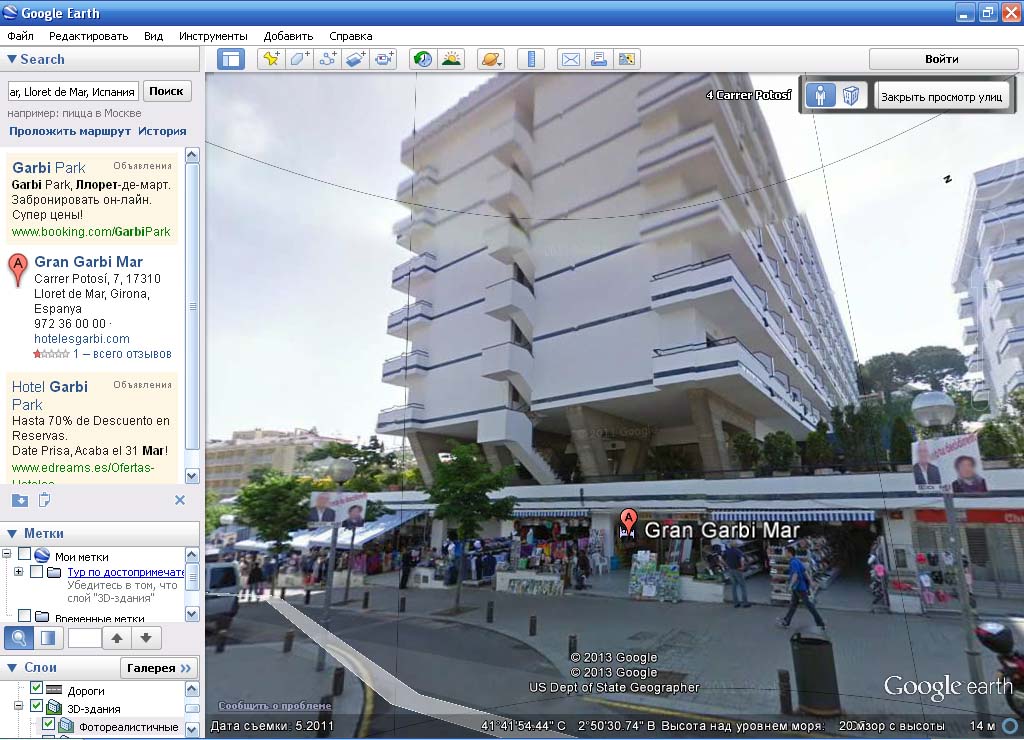Open the Файл menu
Screen dimensions: 1024x740
20,36
